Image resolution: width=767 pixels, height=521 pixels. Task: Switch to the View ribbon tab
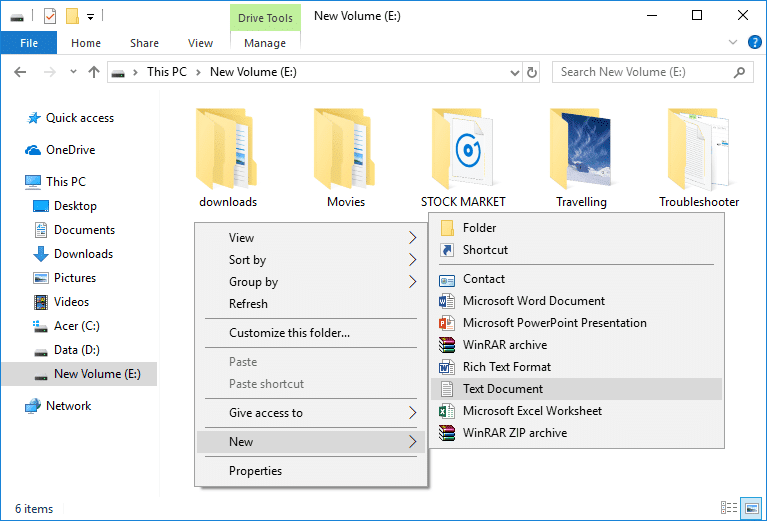tap(200, 43)
